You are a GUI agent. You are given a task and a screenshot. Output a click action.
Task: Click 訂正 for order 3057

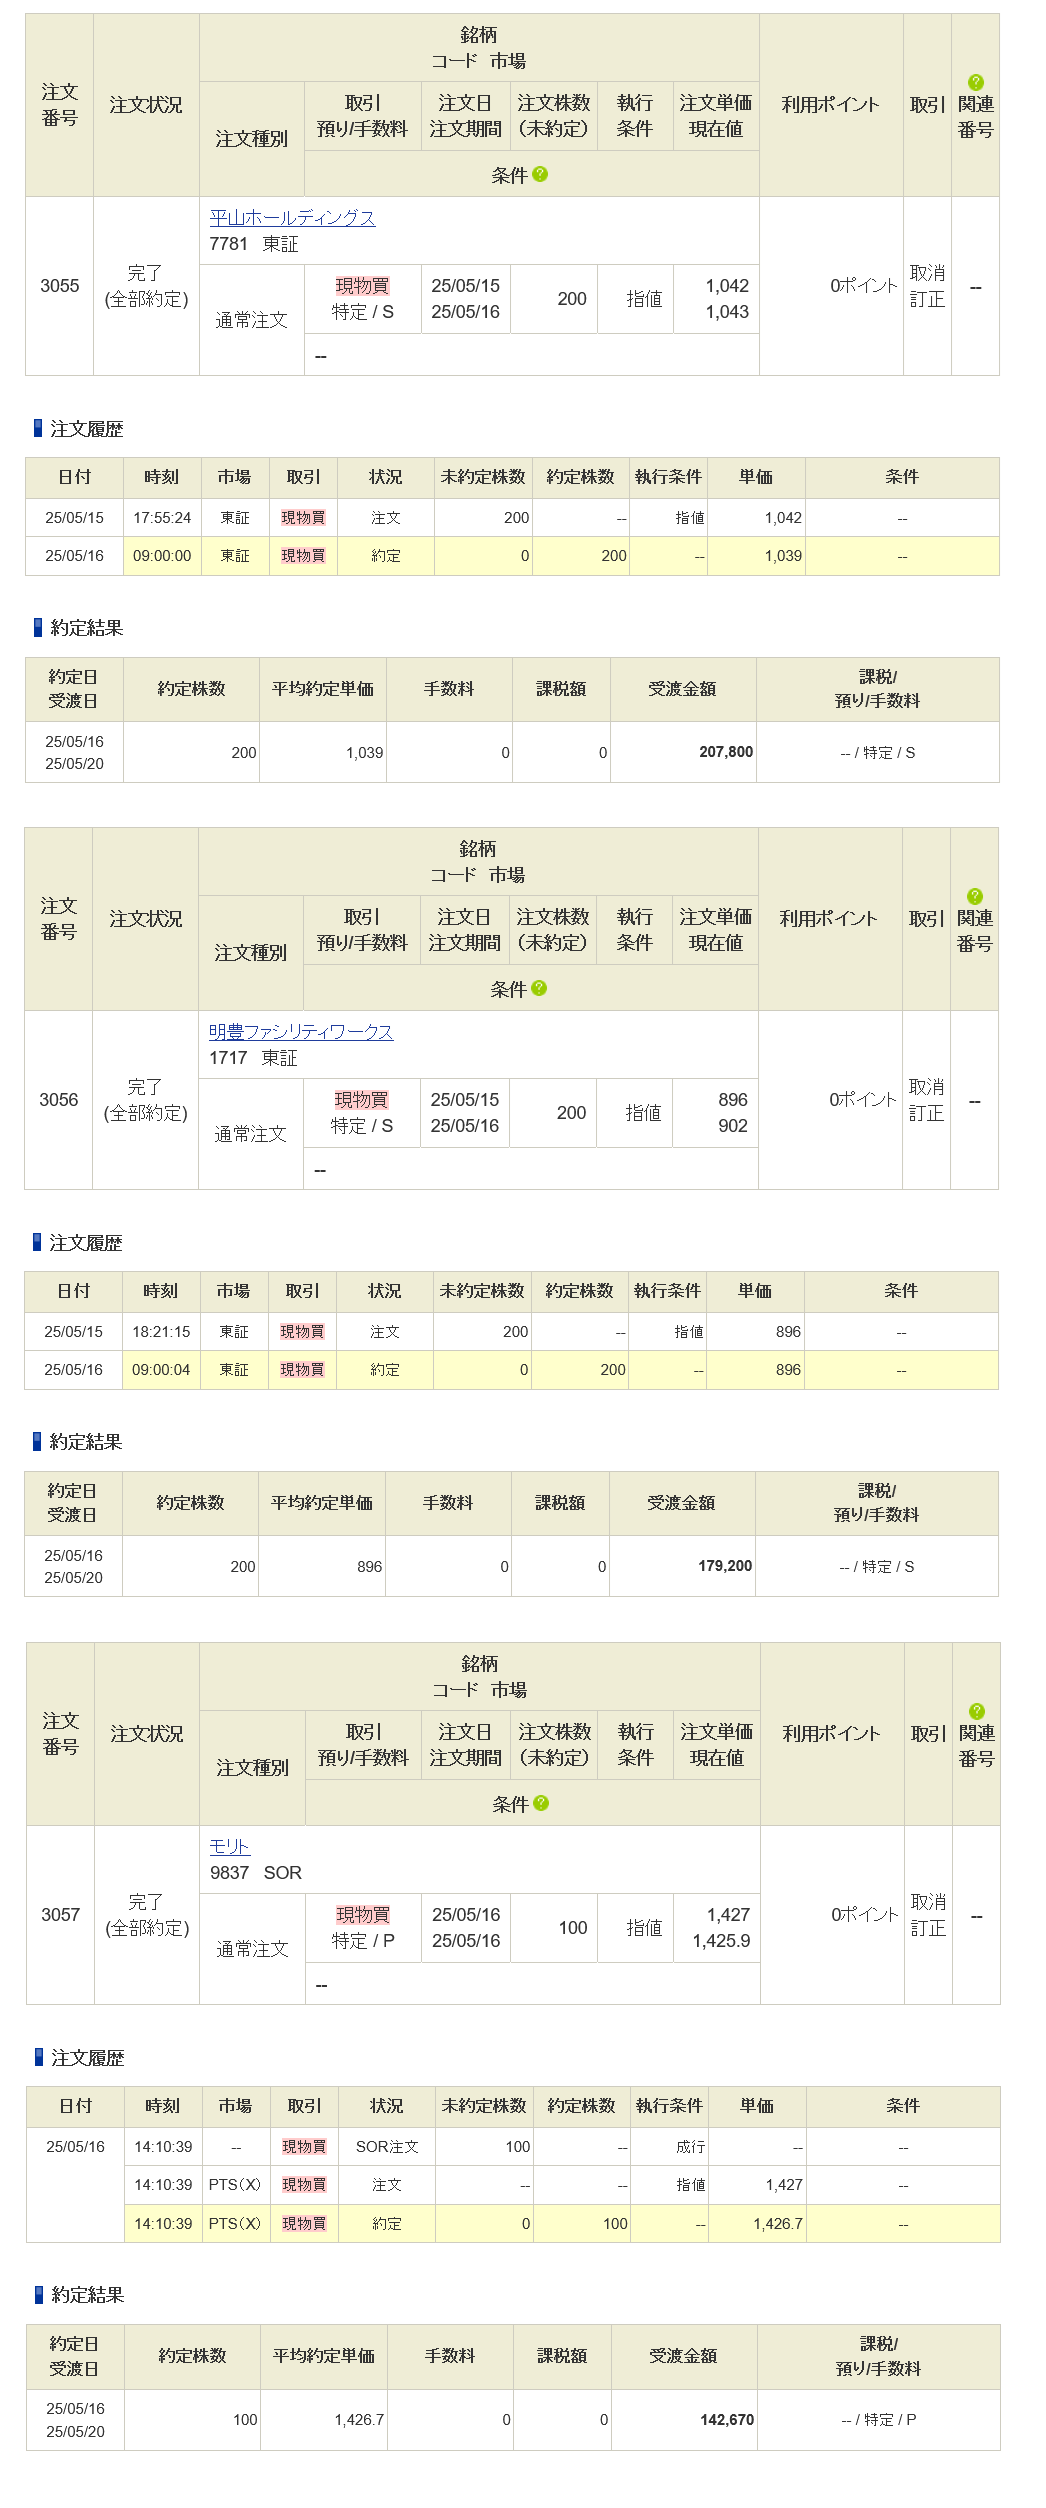tap(927, 1928)
